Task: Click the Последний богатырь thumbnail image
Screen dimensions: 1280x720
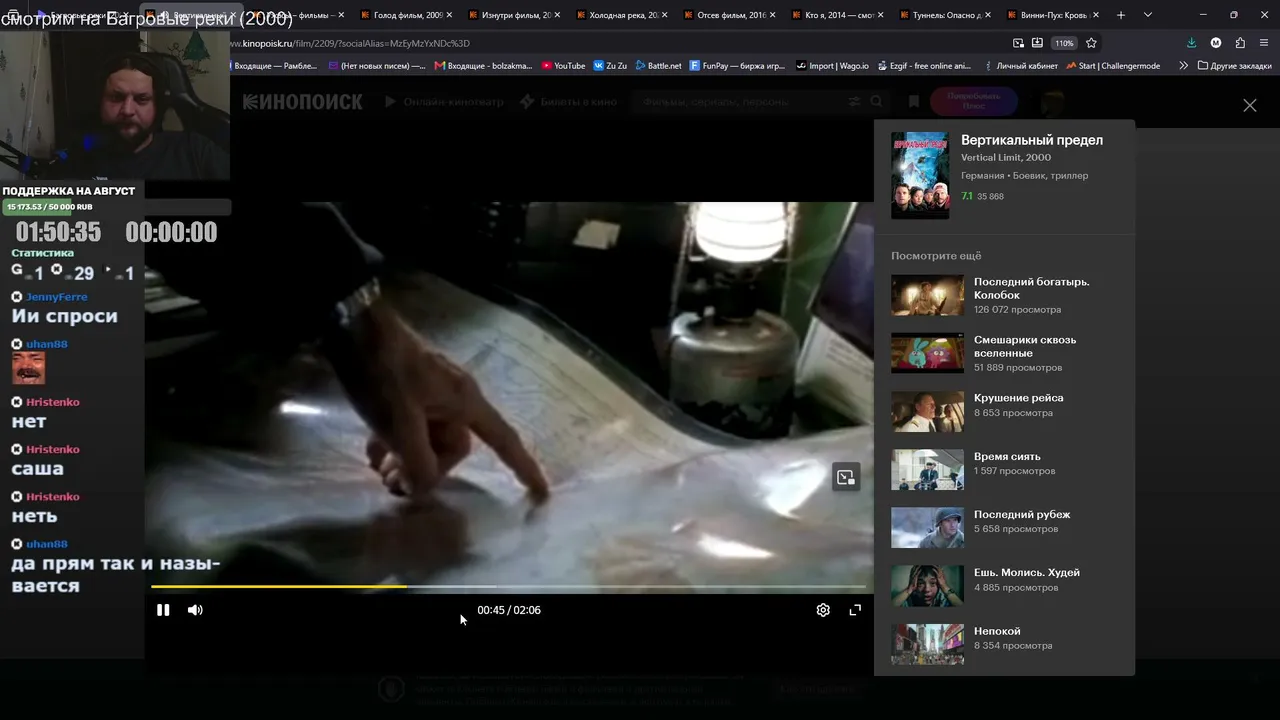Action: pyautogui.click(x=927, y=295)
